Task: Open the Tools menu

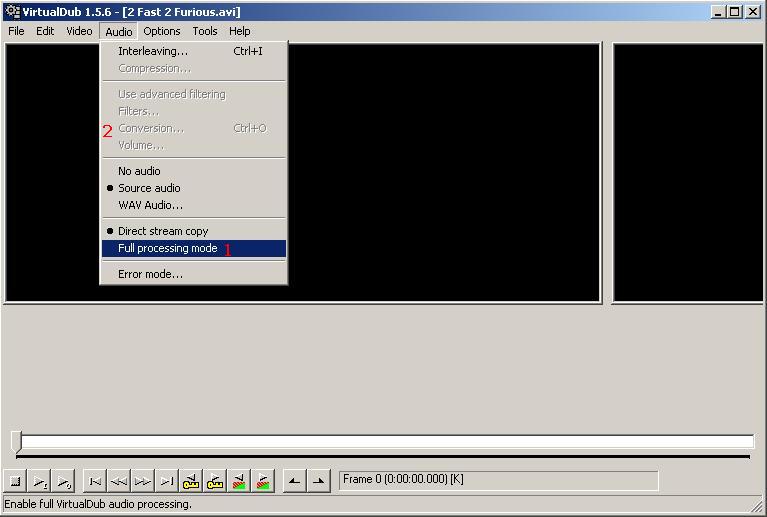Action: 205,31
